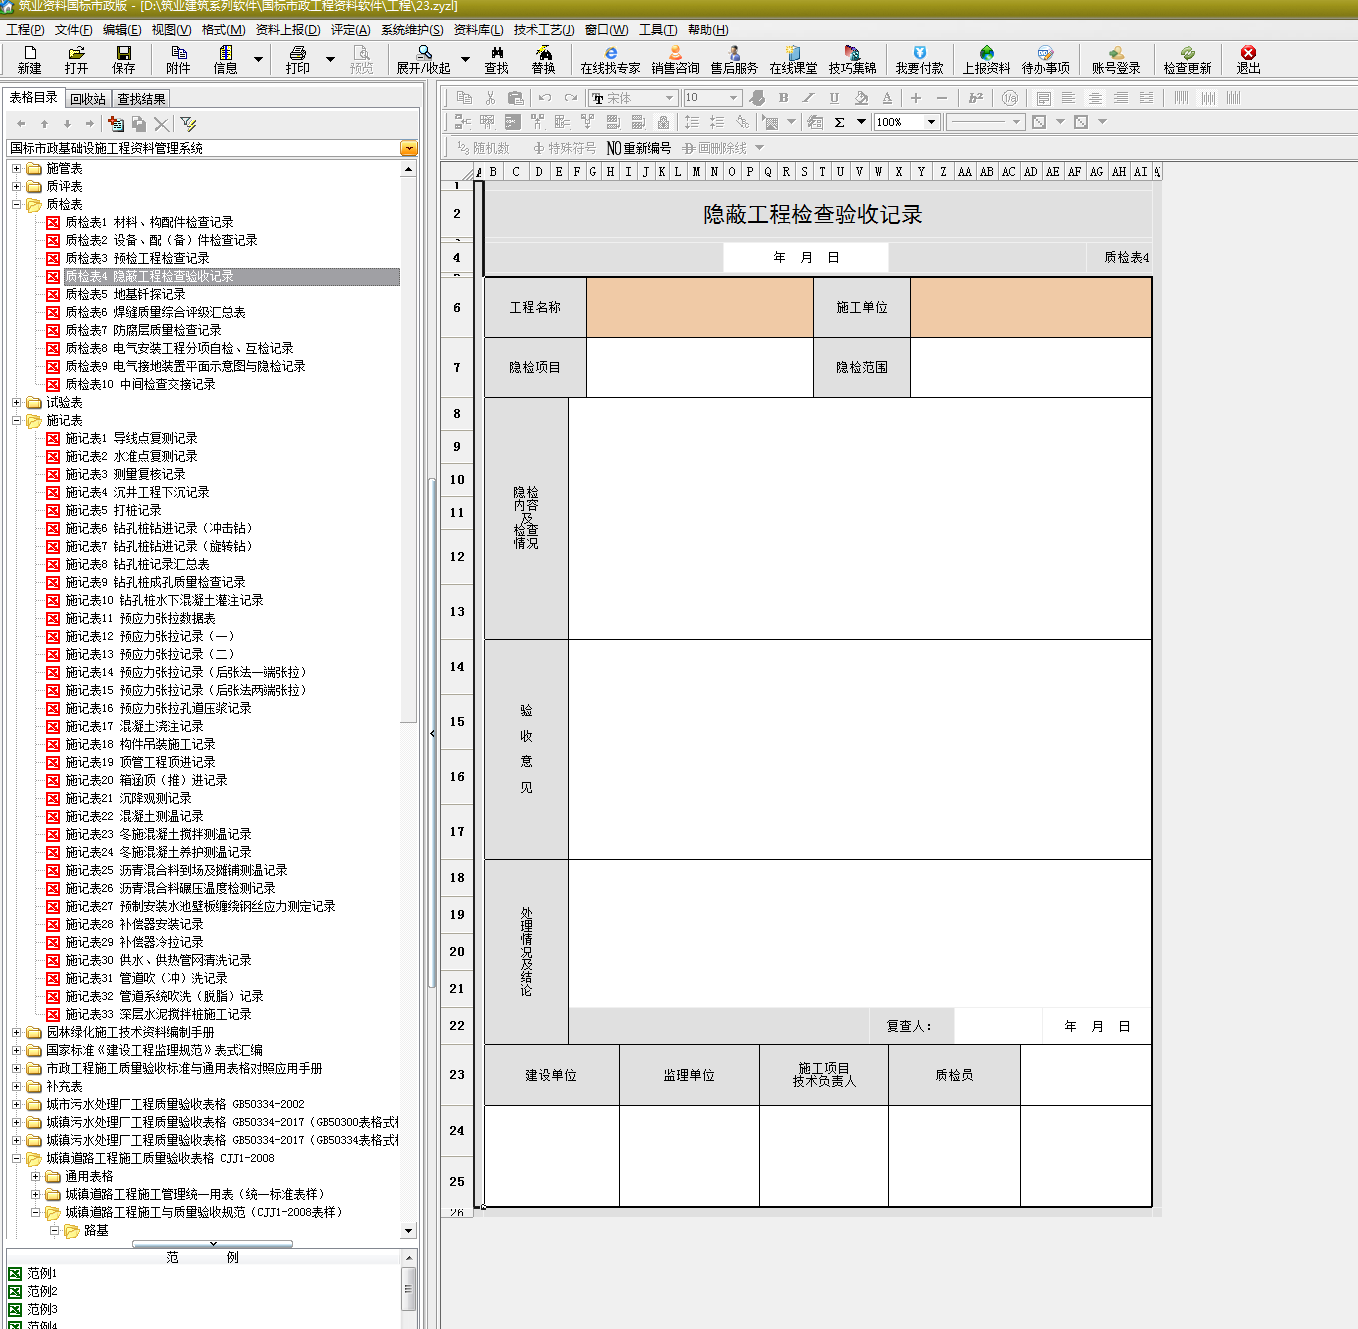Click the 退出 (Exit) red icon
Image resolution: width=1358 pixels, height=1329 pixels.
pyautogui.click(x=1249, y=60)
